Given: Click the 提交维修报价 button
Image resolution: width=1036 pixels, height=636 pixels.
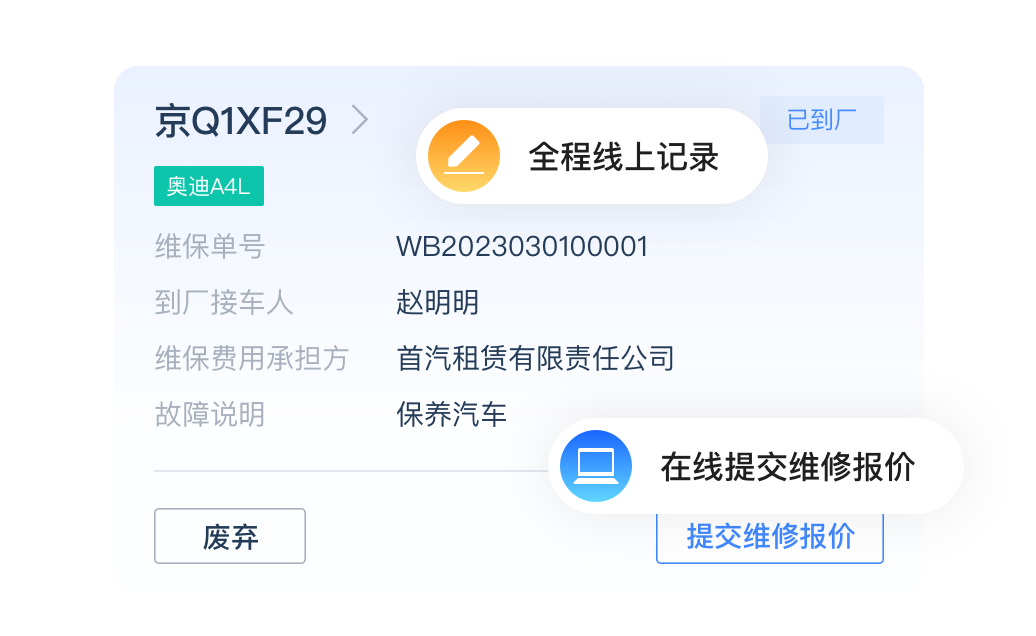Looking at the screenshot, I should click(x=770, y=538).
